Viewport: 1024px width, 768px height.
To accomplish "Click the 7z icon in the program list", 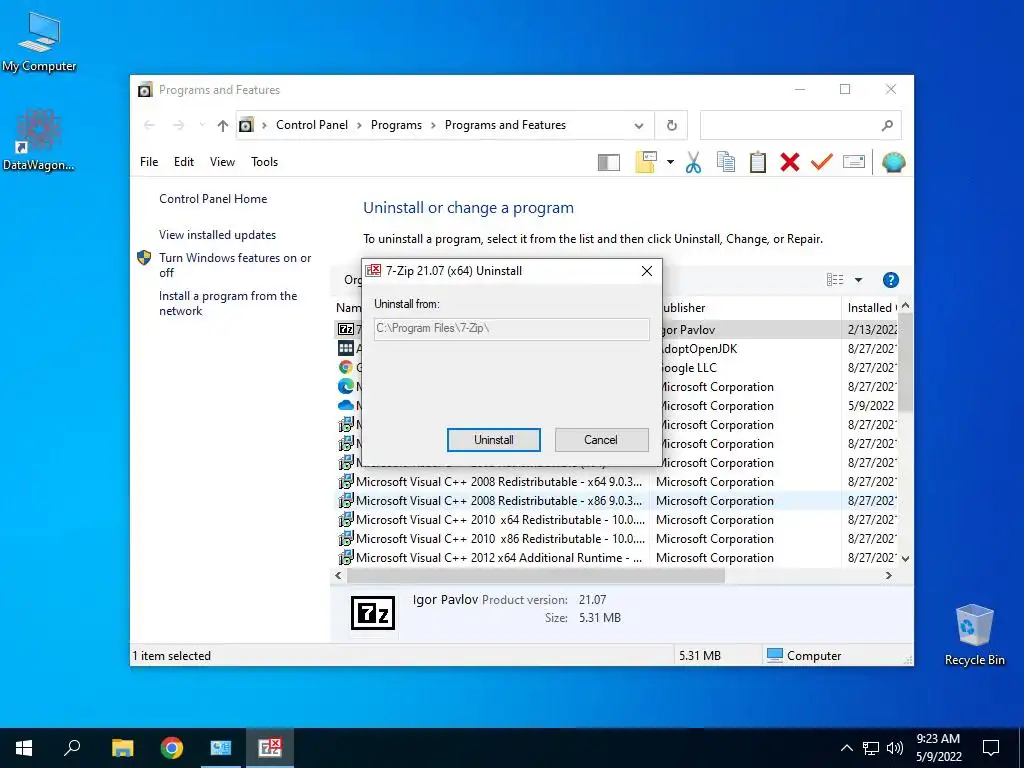I will click(345, 329).
